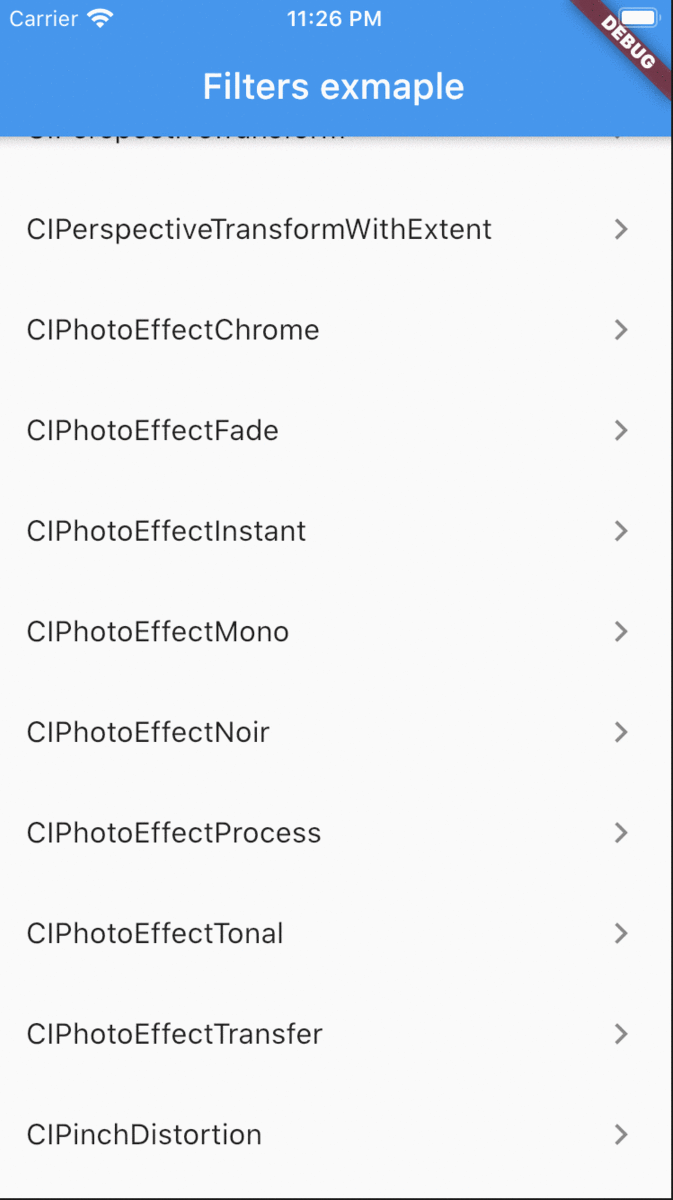The height and width of the screenshot is (1200, 673).
Task: Click the chevron next to CIPhotoEffectFade
Action: [621, 430]
